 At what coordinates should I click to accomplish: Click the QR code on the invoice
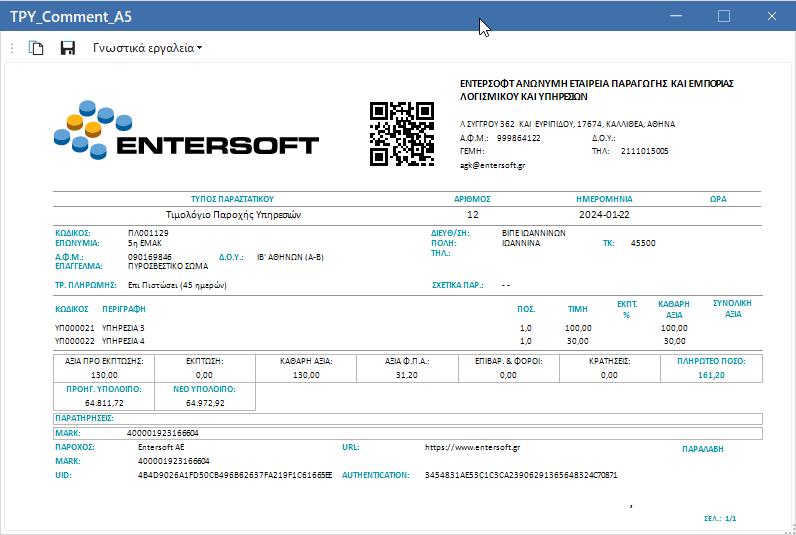pos(402,134)
